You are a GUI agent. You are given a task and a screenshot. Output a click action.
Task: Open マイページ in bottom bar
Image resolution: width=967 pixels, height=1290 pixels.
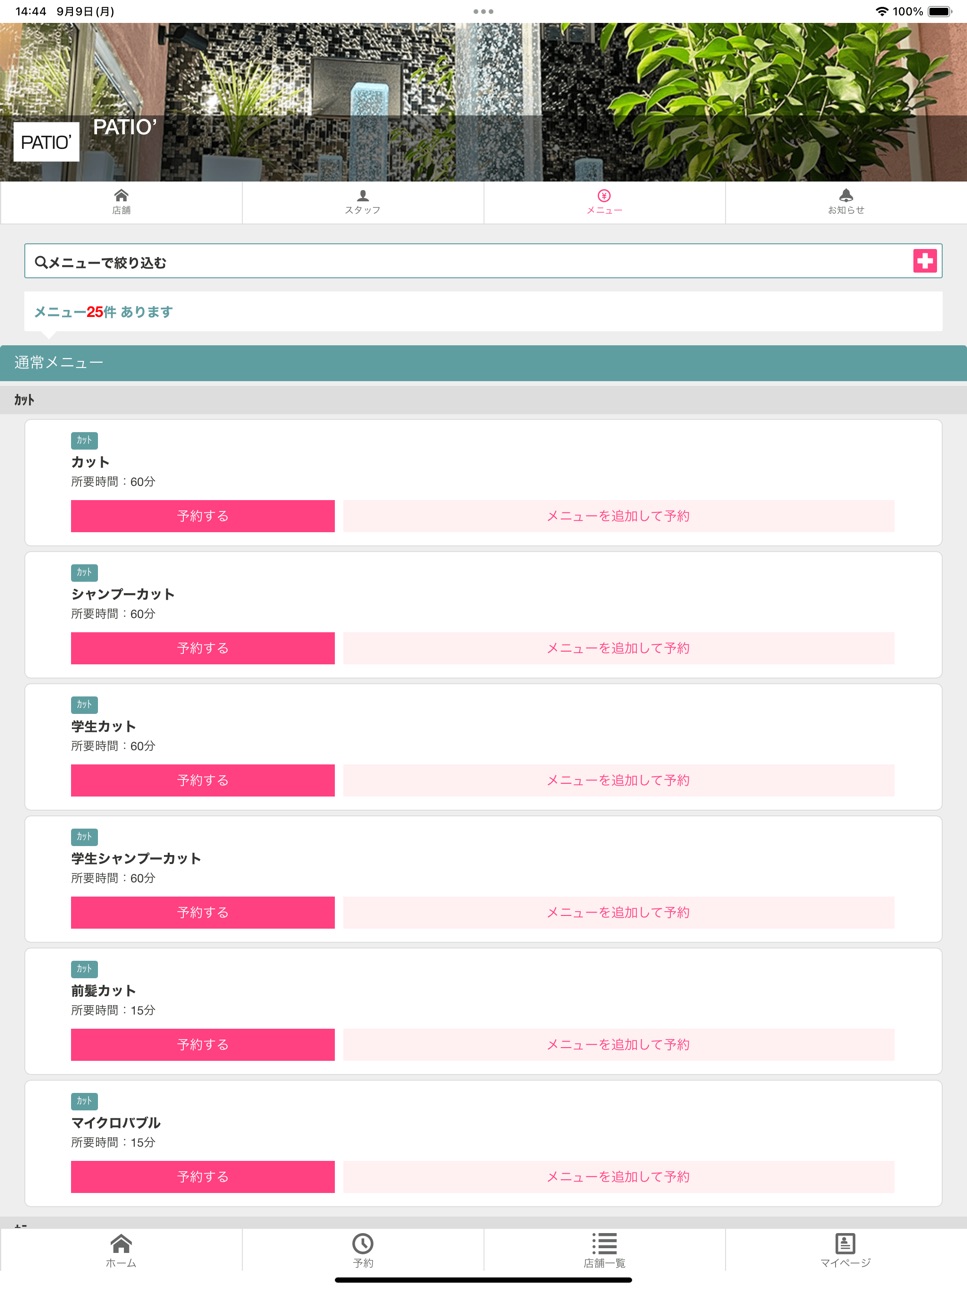[x=846, y=1250]
